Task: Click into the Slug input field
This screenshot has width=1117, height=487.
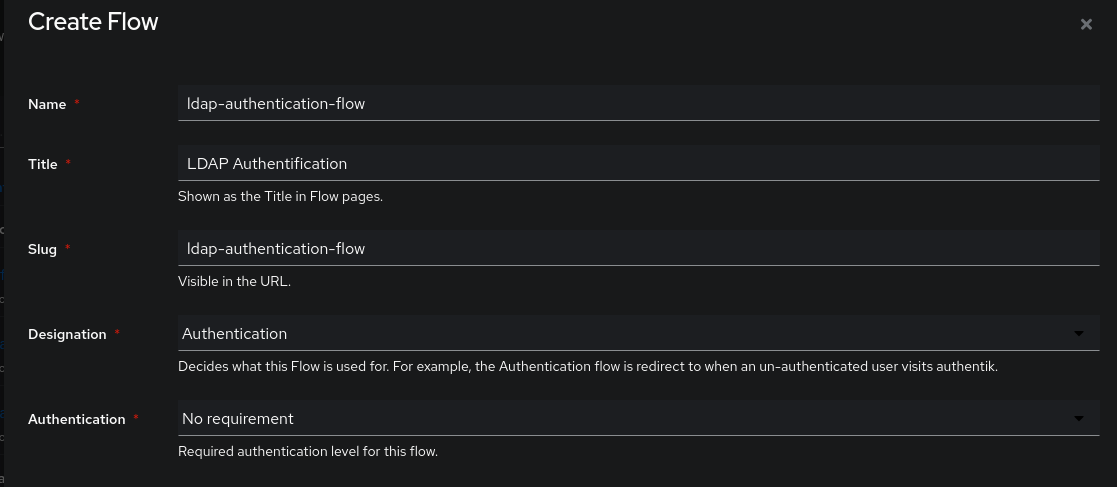Action: coord(638,248)
